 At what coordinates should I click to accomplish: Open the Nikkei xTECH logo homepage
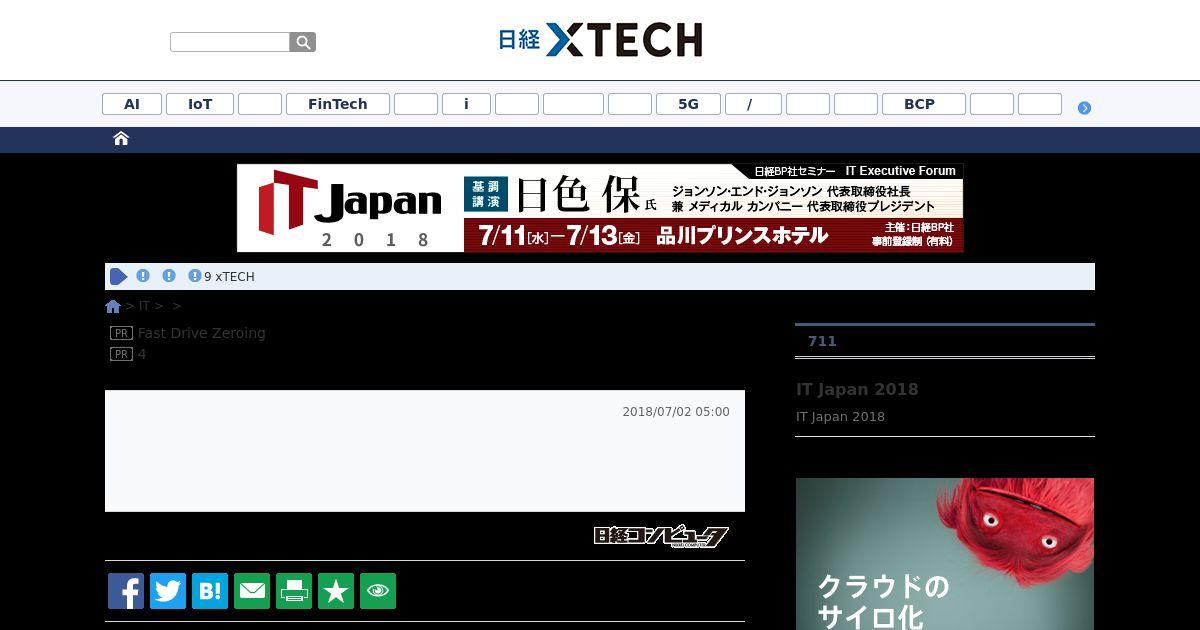tap(600, 40)
